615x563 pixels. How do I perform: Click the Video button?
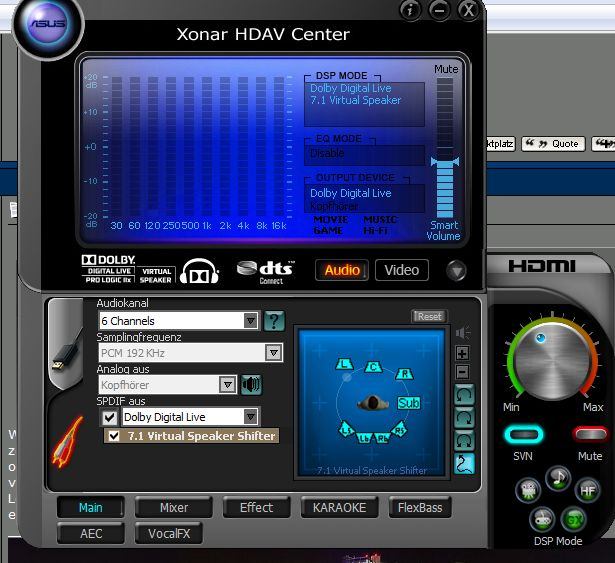402,270
